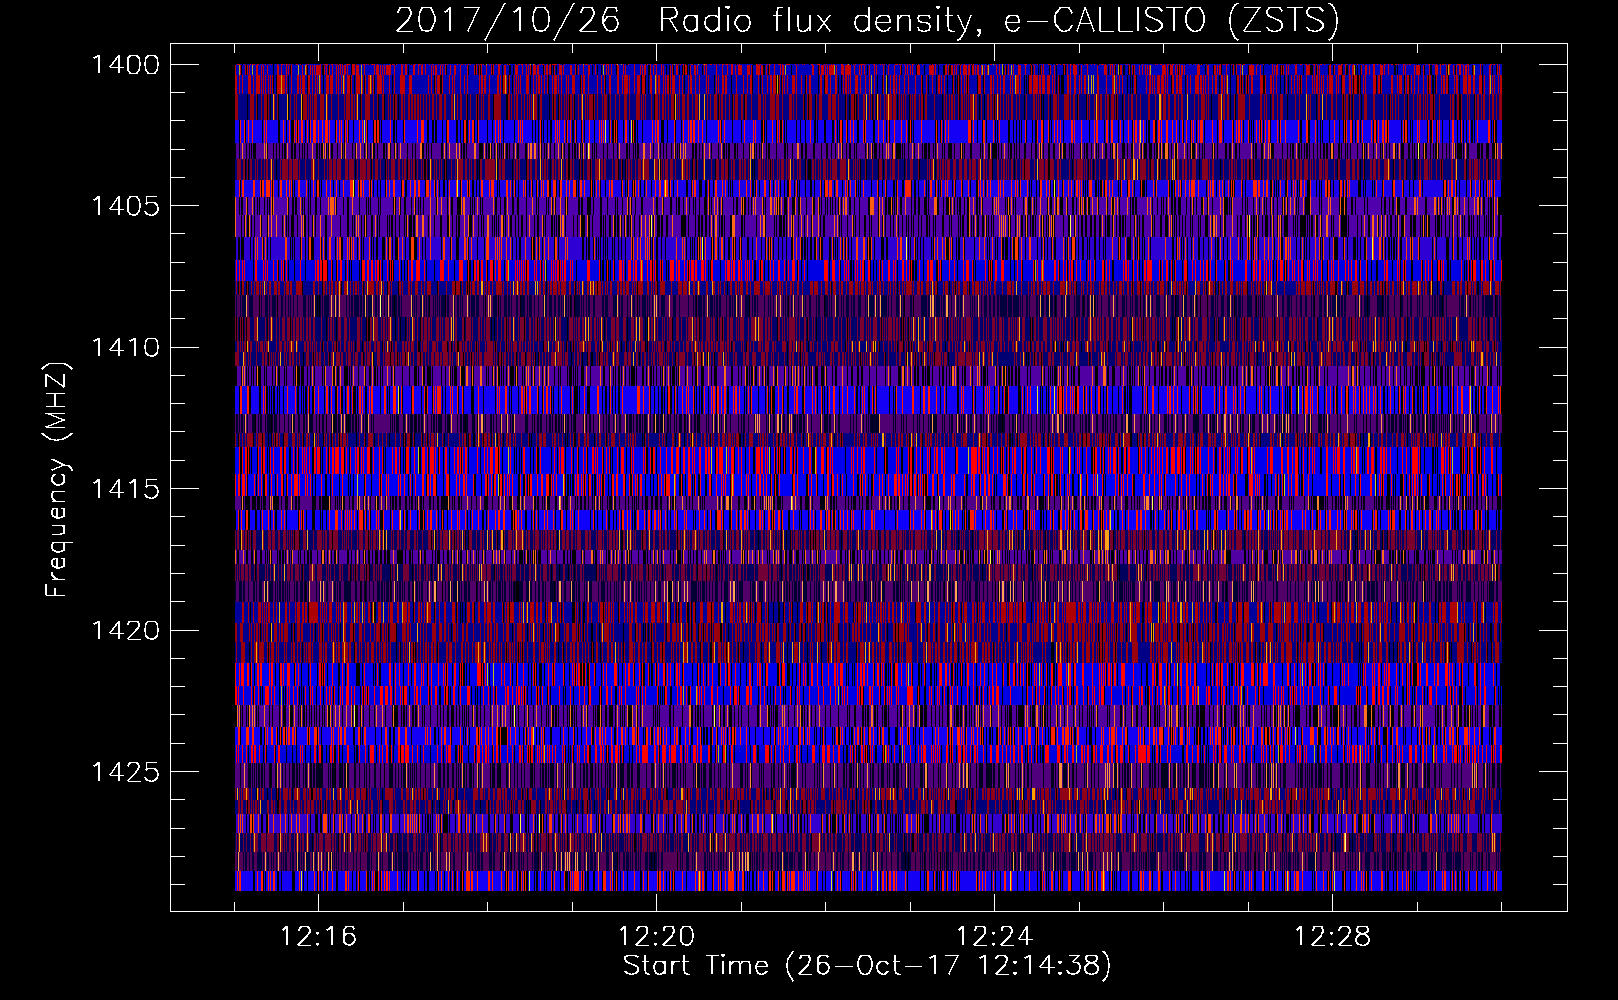Click the 12:16 time tick label

[318, 937]
